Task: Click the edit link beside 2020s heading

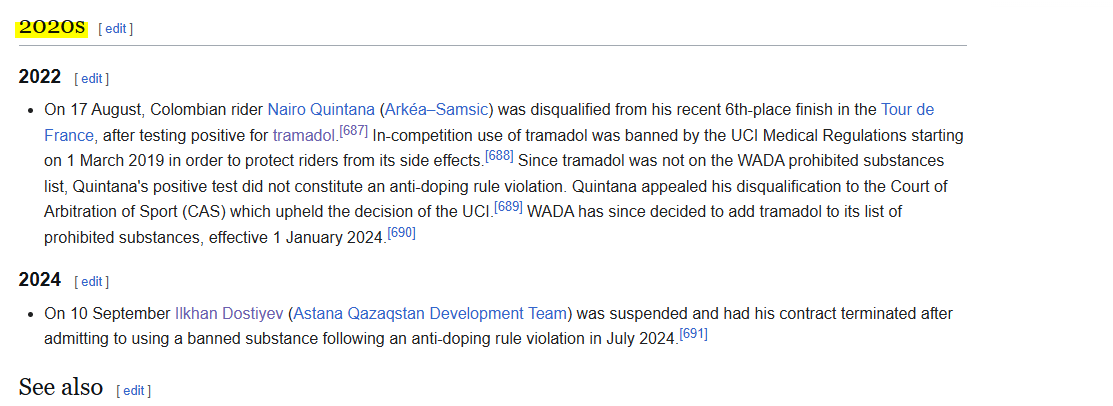Action: click(x=116, y=28)
